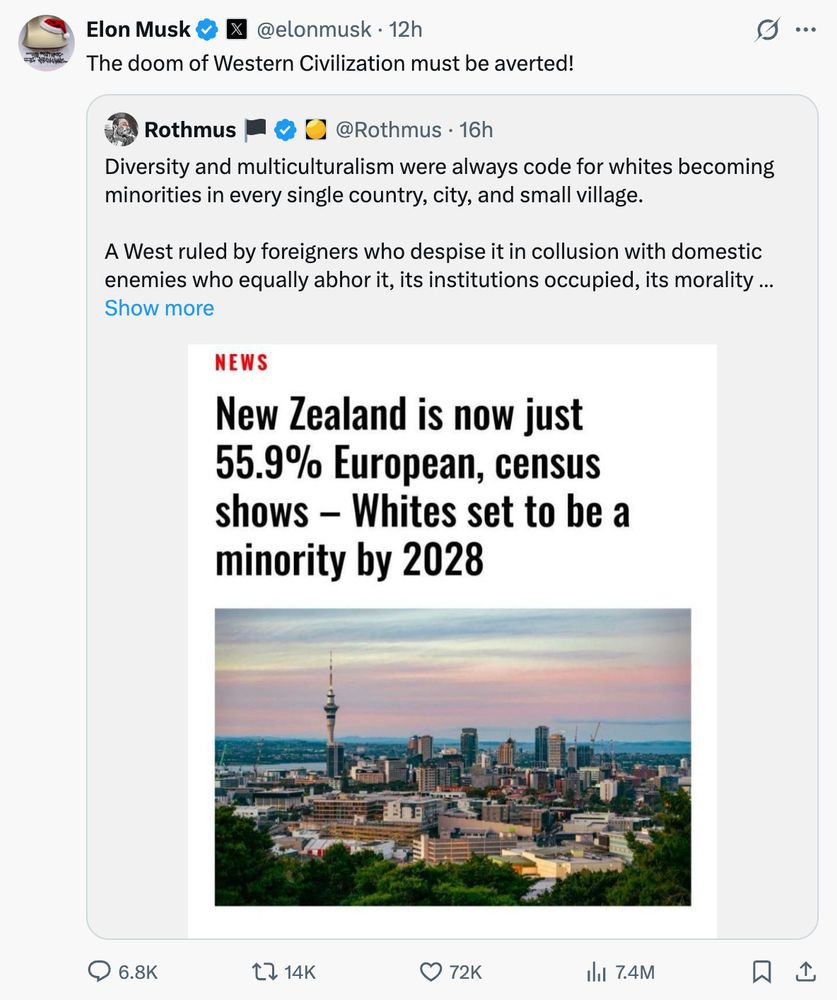
Task: Click Elon Musk's blue verified badge
Action: click(207, 29)
